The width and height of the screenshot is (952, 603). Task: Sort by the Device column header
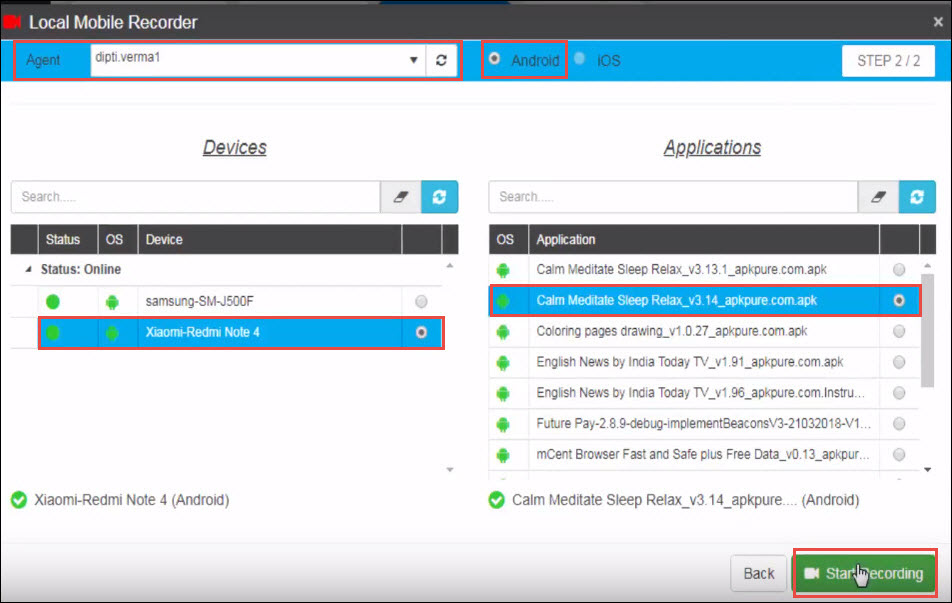(x=268, y=240)
